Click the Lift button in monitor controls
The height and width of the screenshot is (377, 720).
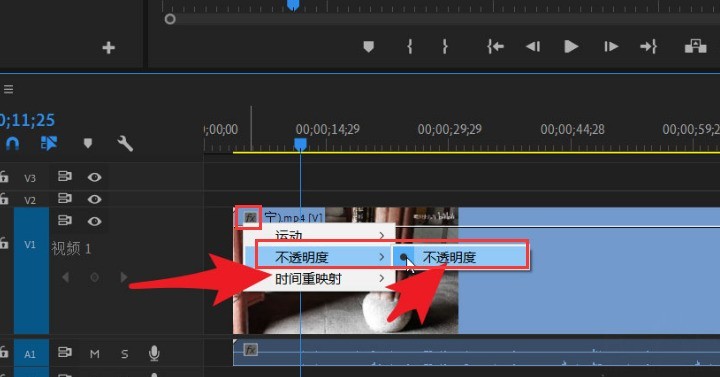coord(695,46)
